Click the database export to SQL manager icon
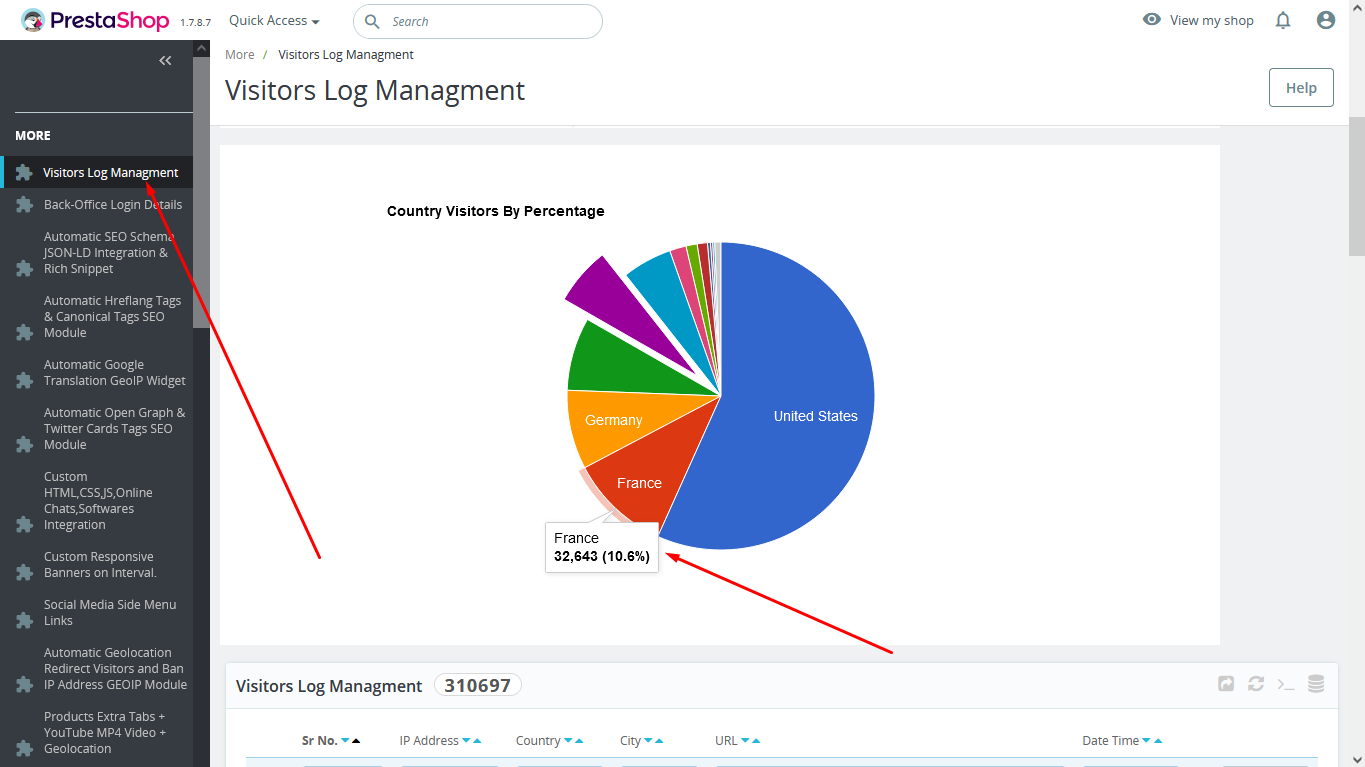This screenshot has height=767, width=1365. pos(1316,684)
